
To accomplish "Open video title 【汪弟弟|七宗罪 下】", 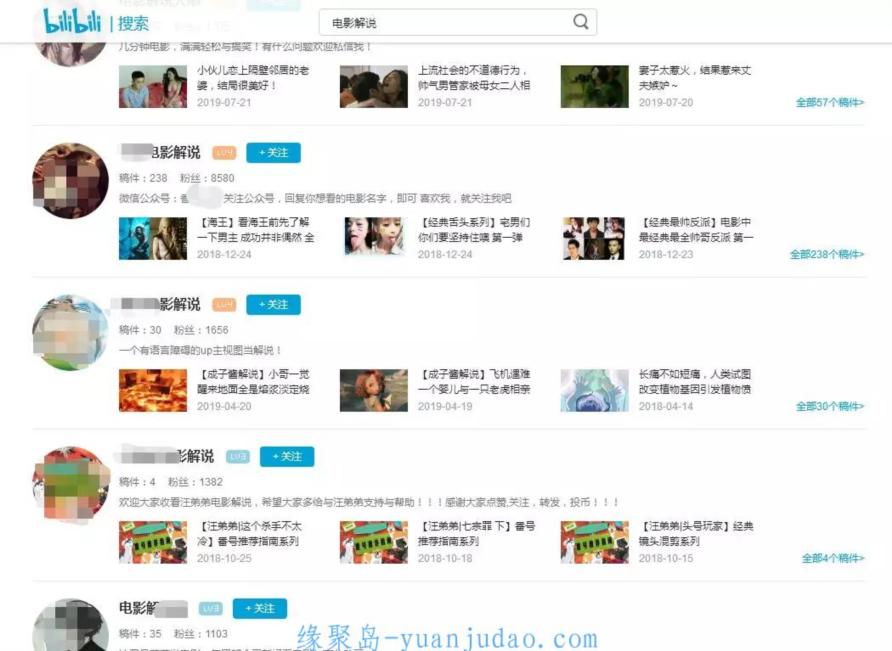I will [476, 533].
